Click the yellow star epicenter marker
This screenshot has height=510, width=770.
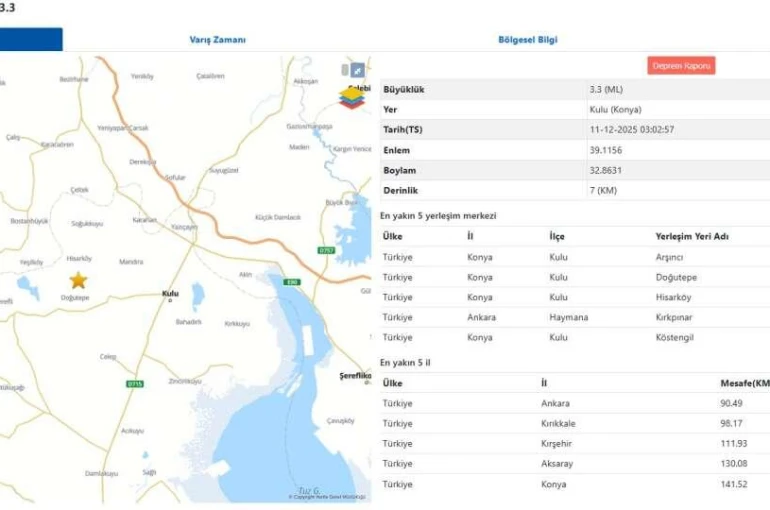[x=78, y=280]
